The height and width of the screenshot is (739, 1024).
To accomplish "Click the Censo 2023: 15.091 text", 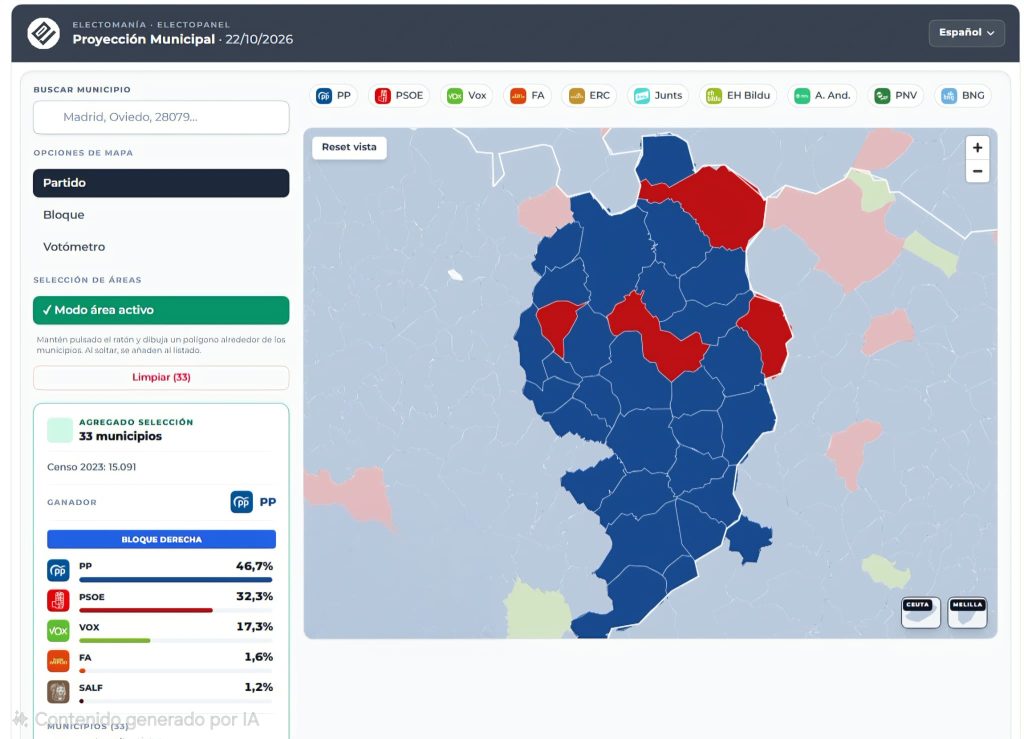I will pyautogui.click(x=91, y=467).
